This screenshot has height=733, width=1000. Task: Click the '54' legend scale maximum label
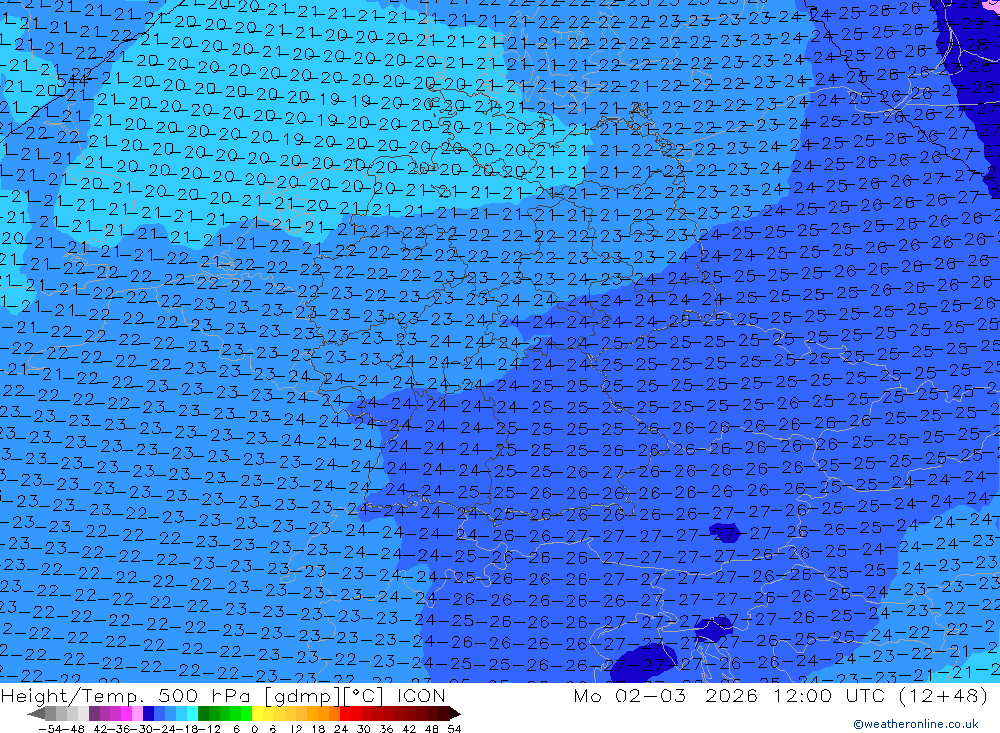[x=454, y=729]
